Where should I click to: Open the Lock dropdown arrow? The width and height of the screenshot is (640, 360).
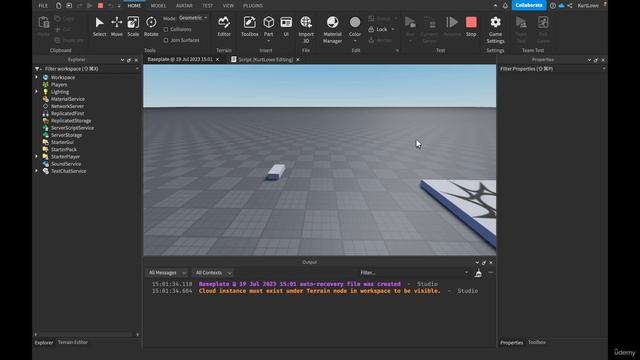click(x=393, y=29)
